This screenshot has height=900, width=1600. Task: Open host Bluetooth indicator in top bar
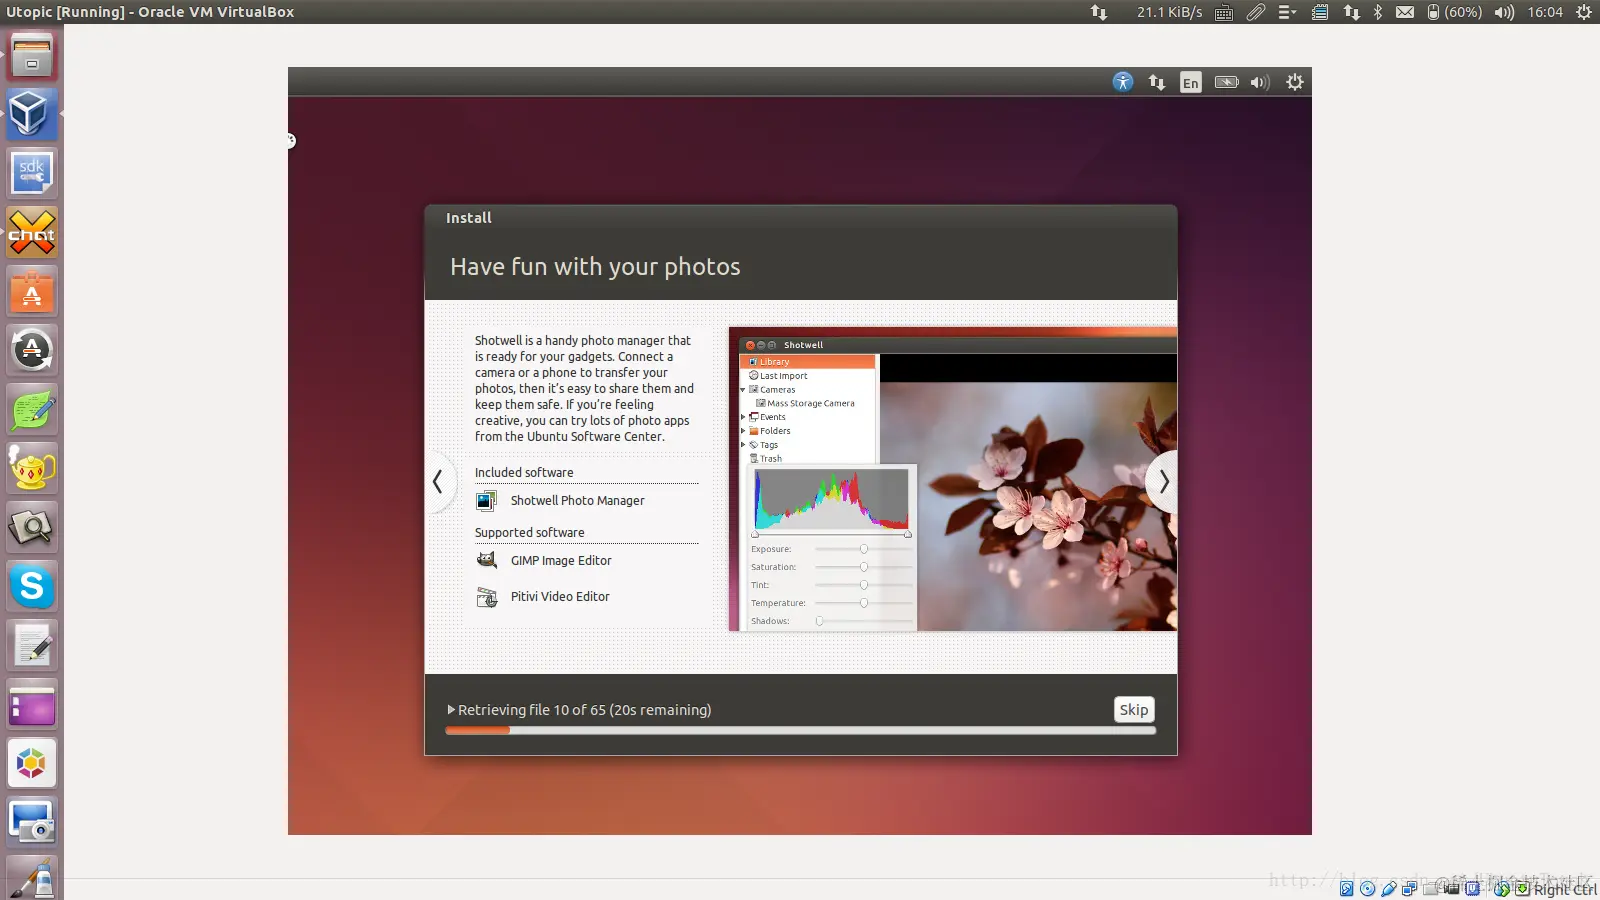(x=1378, y=12)
